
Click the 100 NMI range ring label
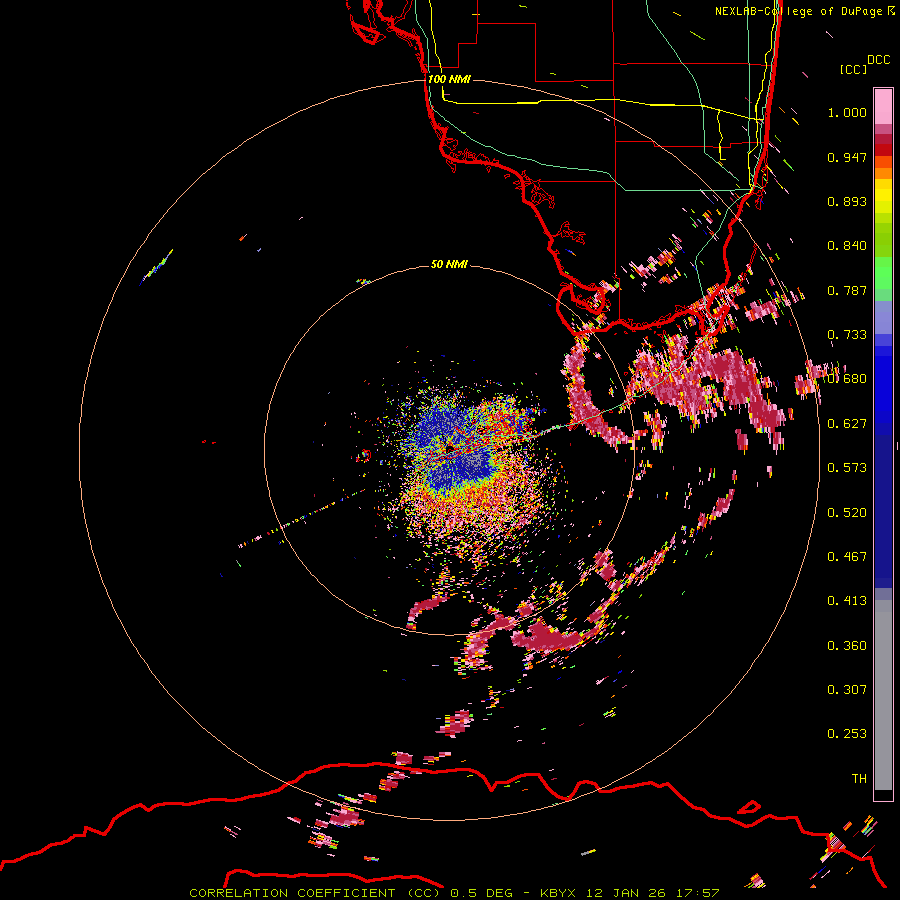point(449,79)
